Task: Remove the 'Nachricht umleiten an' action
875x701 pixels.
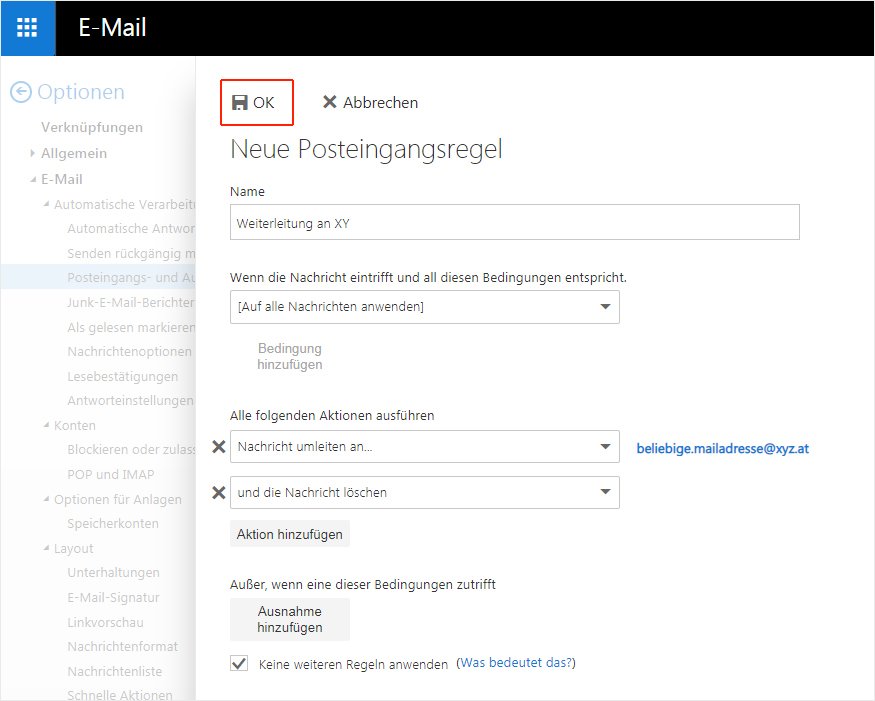Action: 219,447
